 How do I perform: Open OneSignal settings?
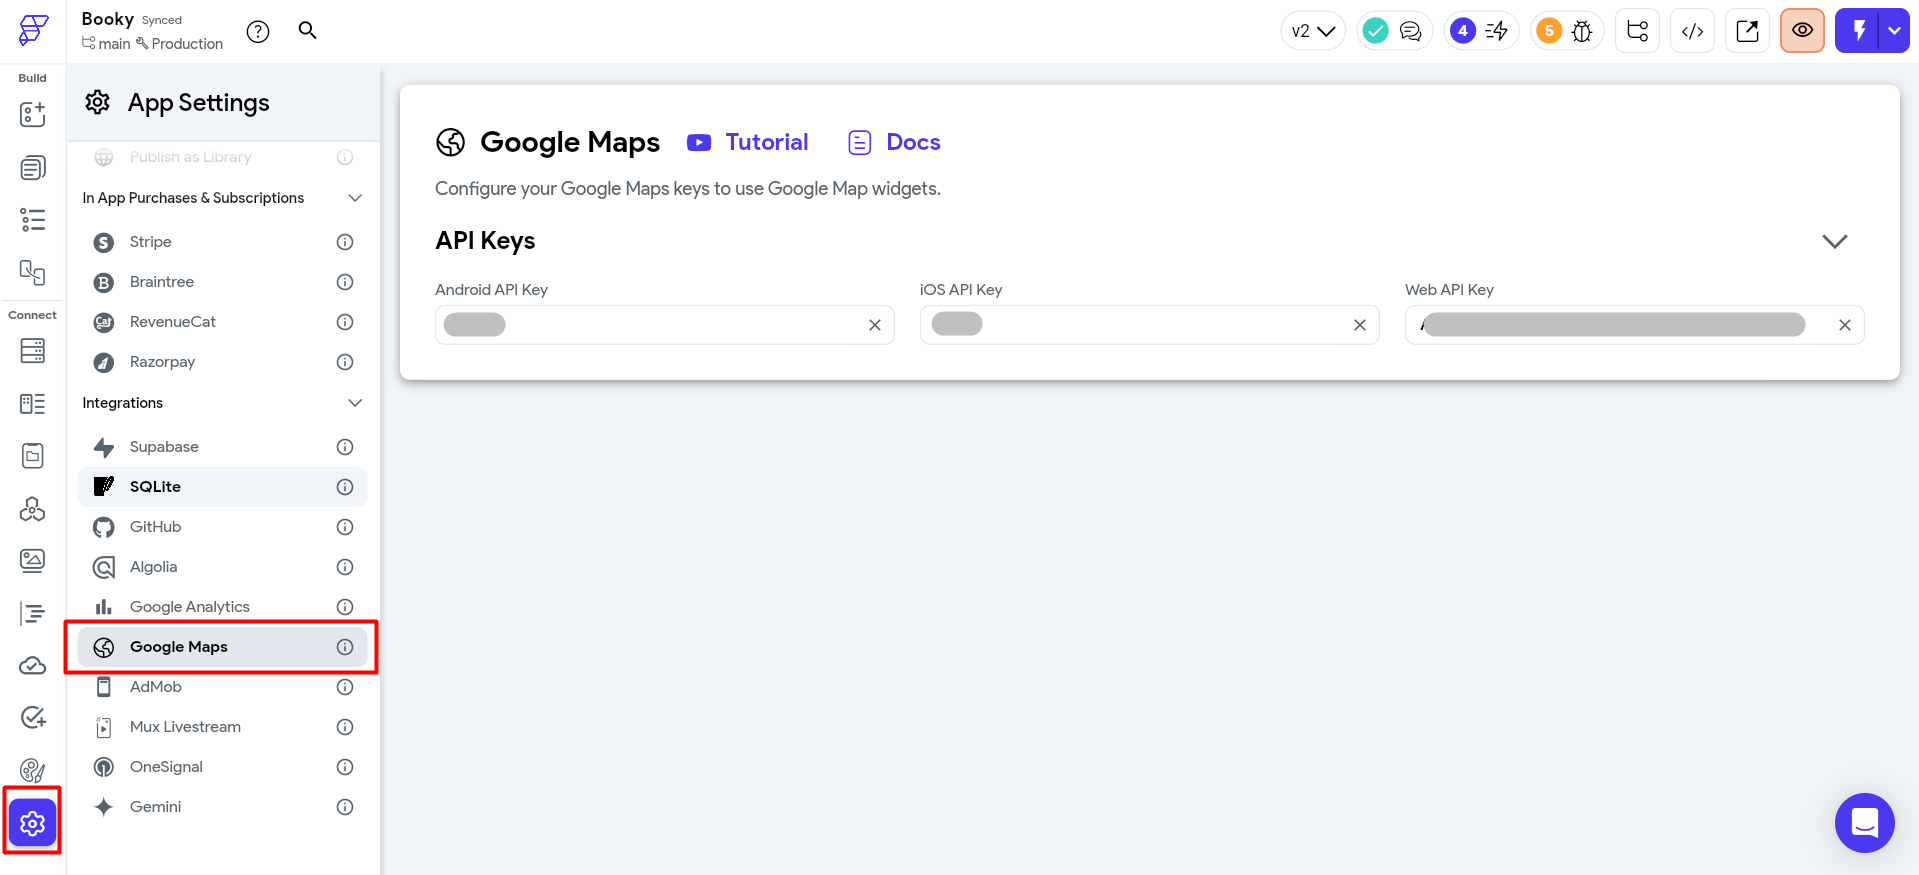click(222, 767)
